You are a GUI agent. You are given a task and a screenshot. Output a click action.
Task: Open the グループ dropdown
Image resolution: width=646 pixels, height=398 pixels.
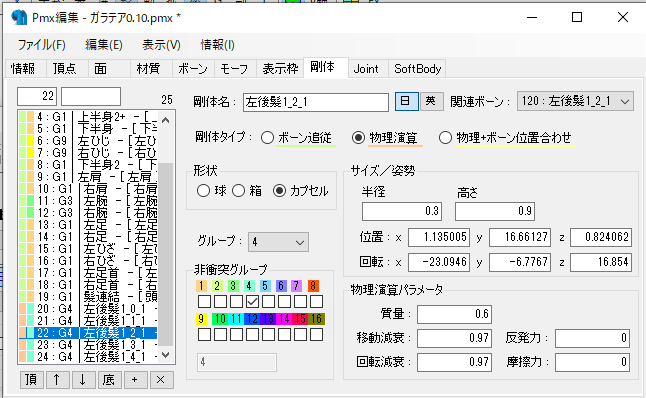pos(278,242)
